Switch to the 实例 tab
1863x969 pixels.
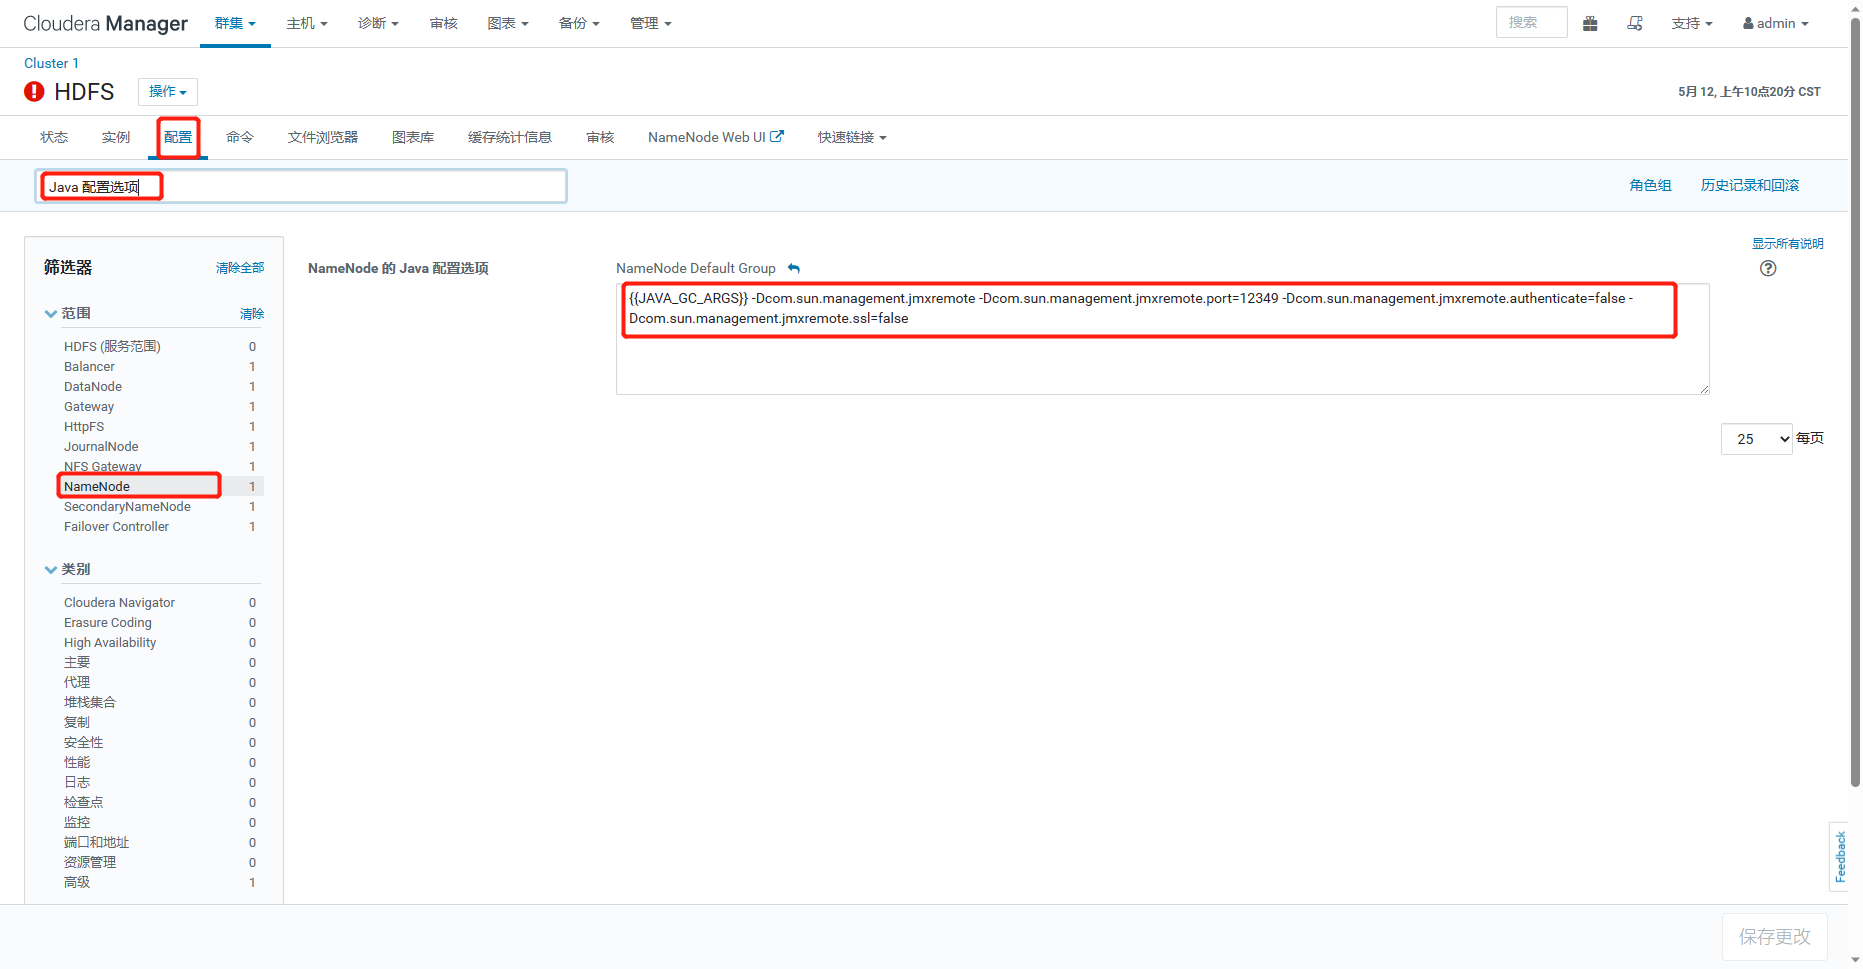pos(116,137)
